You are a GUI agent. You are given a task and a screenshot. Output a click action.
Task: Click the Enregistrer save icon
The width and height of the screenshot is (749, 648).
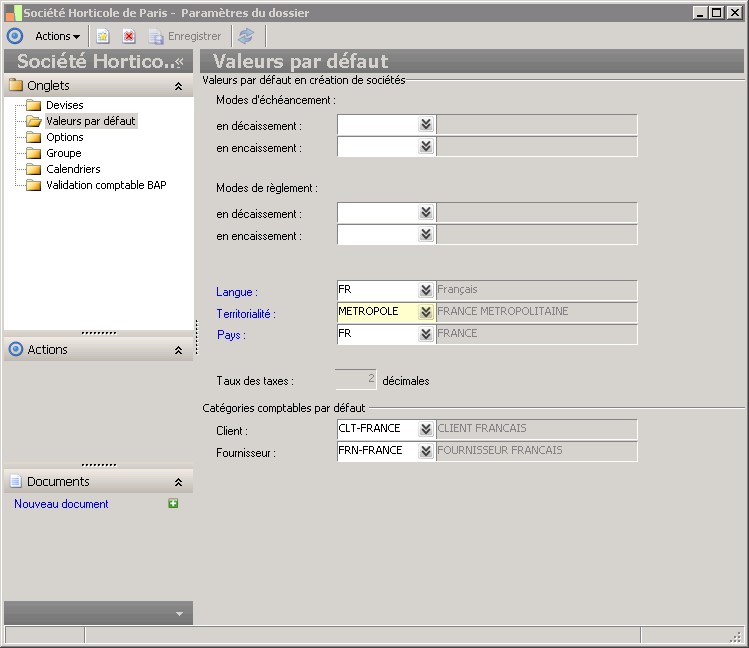[x=156, y=36]
